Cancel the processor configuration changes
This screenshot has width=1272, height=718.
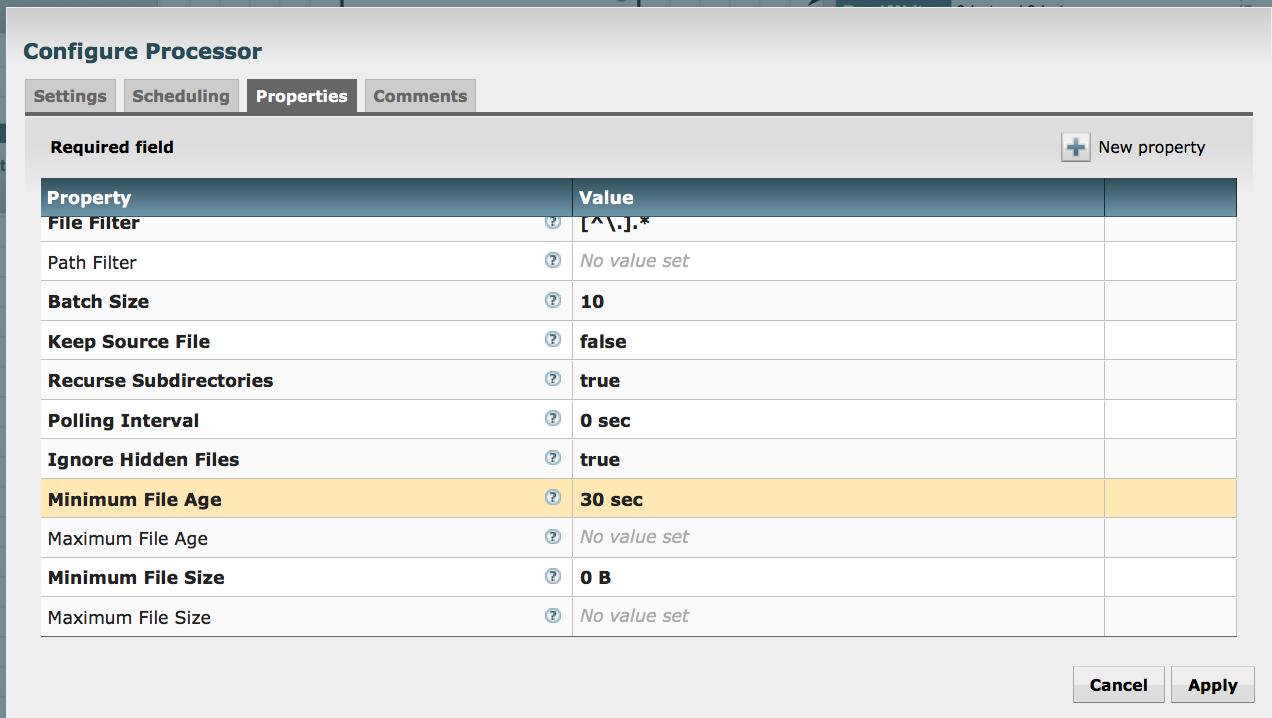[x=1118, y=684]
